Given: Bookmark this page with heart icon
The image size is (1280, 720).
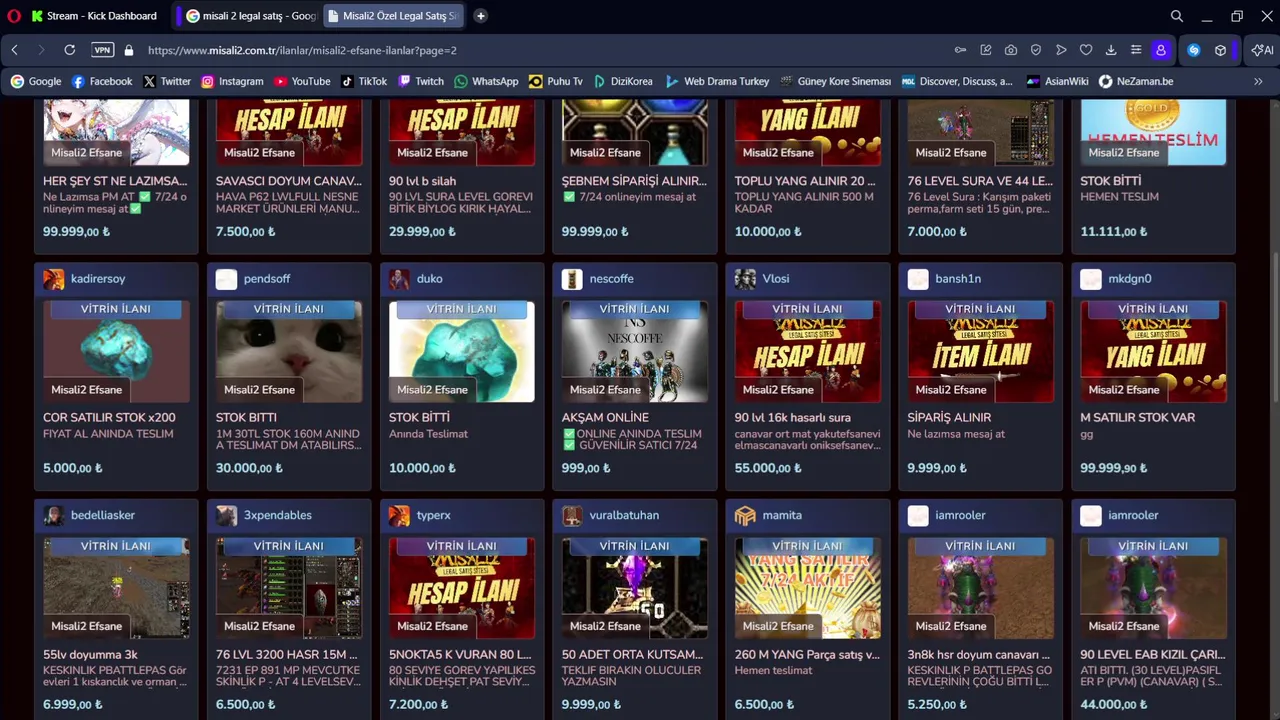Looking at the screenshot, I should (1086, 50).
